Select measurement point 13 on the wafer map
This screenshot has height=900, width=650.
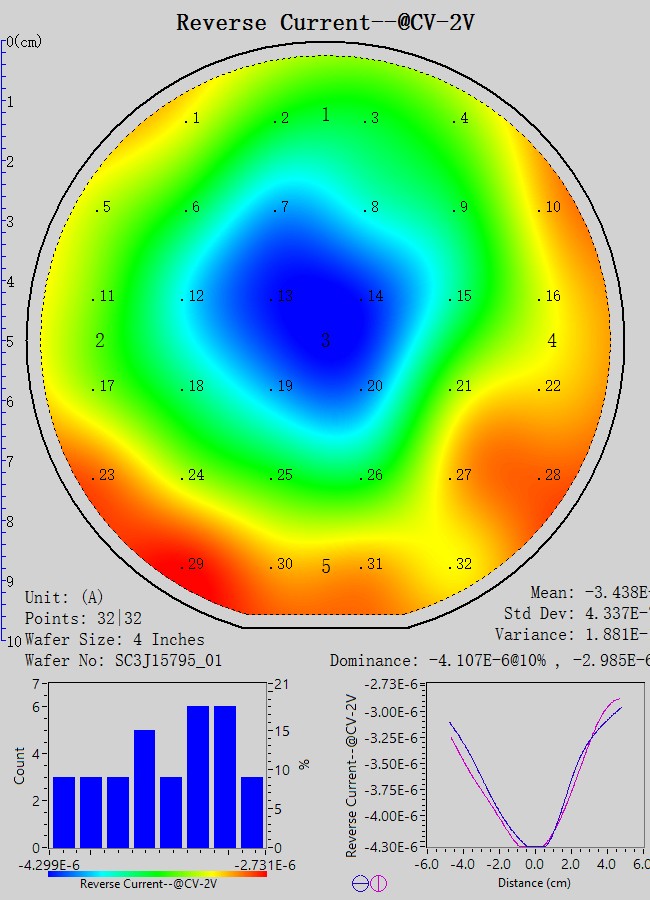click(x=284, y=296)
